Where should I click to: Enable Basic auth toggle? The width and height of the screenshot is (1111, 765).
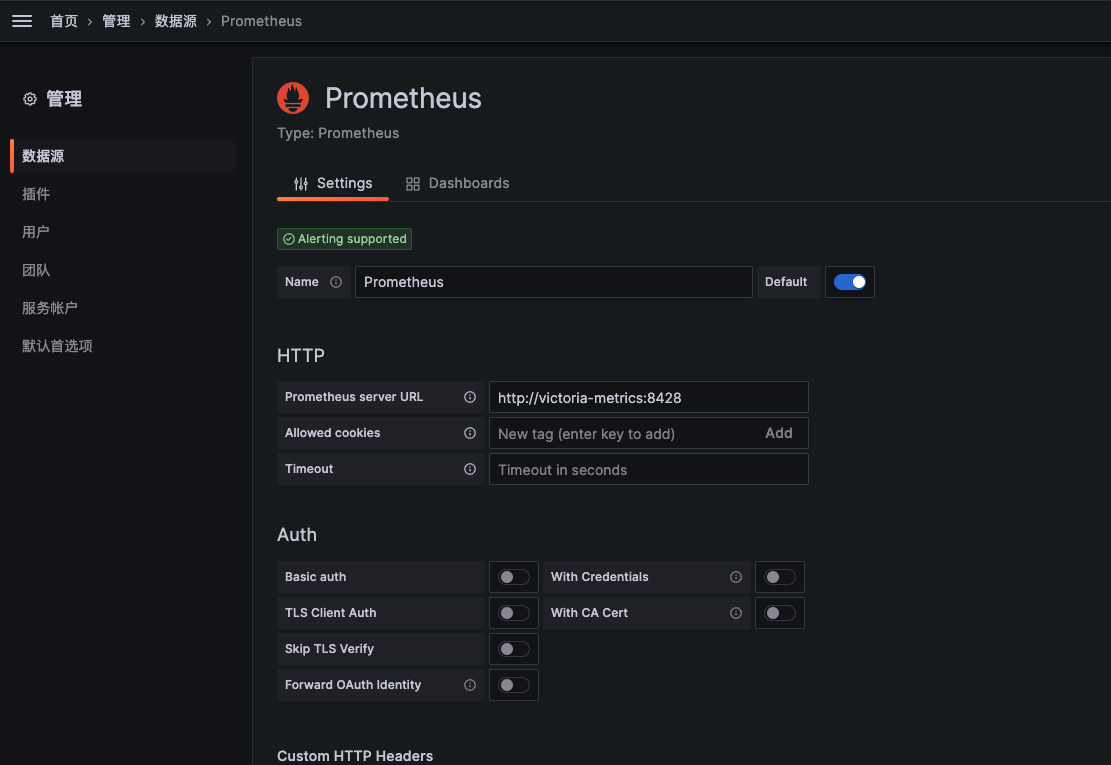coord(514,577)
